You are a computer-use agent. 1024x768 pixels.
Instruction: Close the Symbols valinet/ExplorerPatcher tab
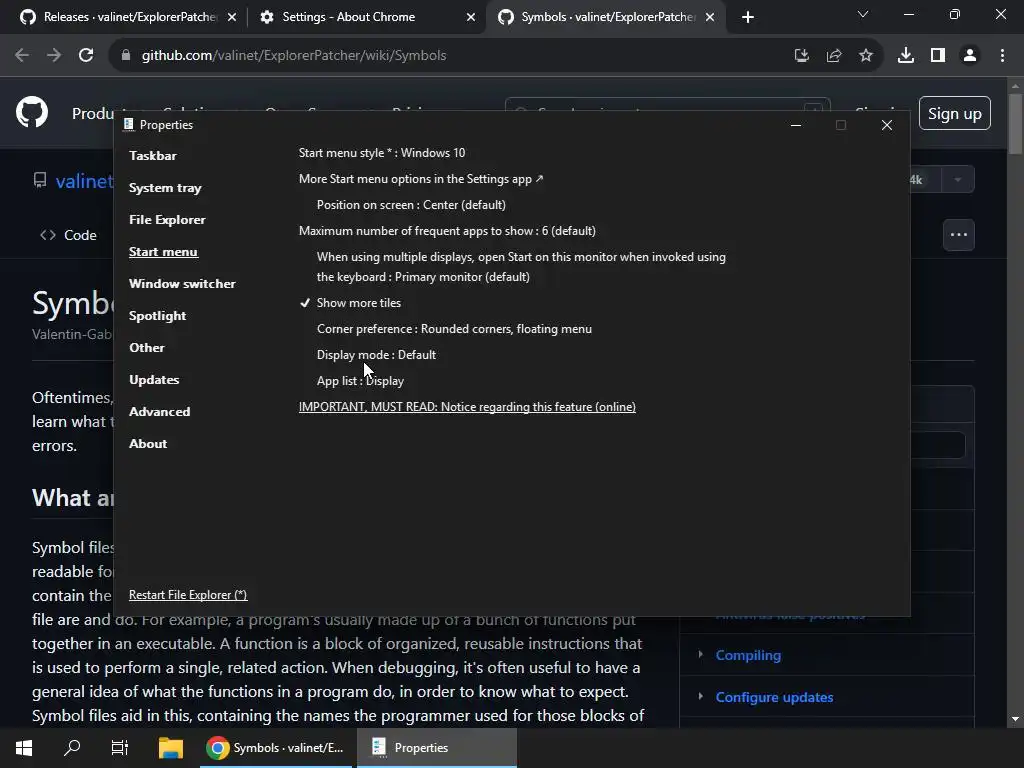710,18
